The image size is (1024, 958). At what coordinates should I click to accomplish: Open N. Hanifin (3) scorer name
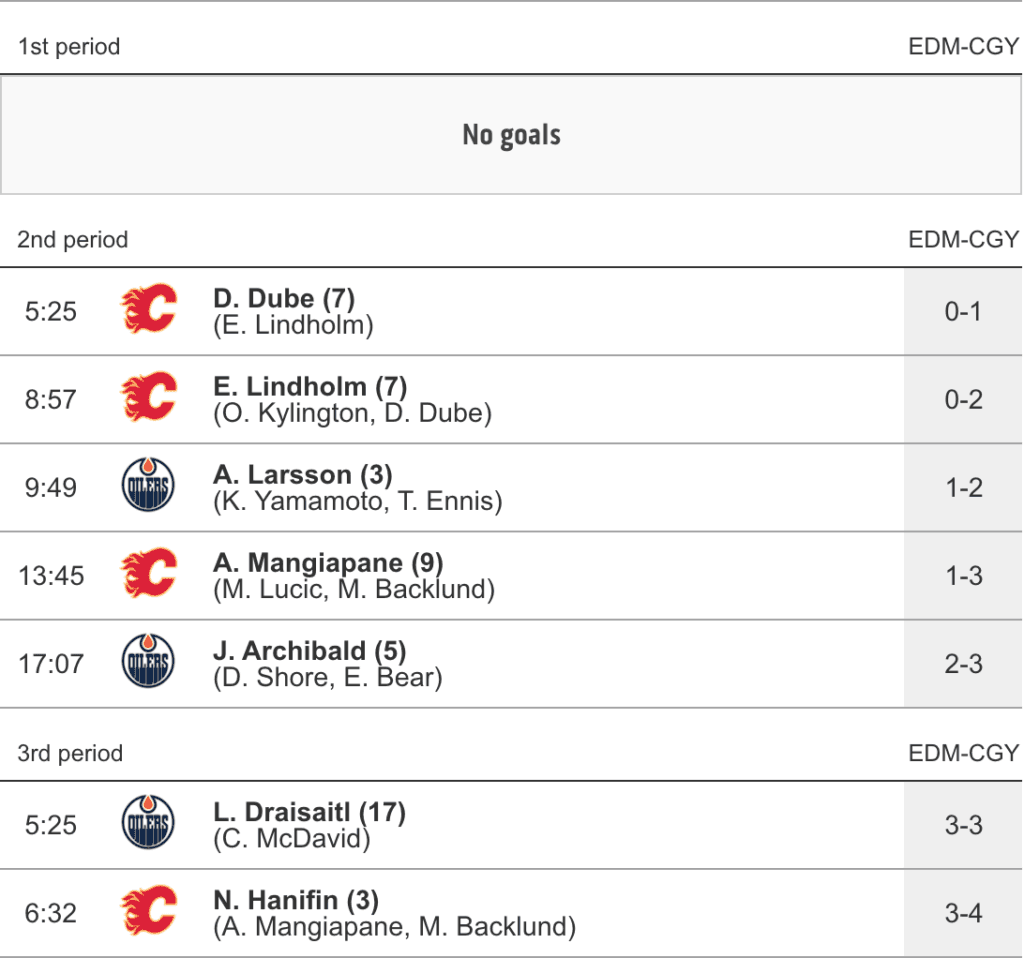point(296,900)
